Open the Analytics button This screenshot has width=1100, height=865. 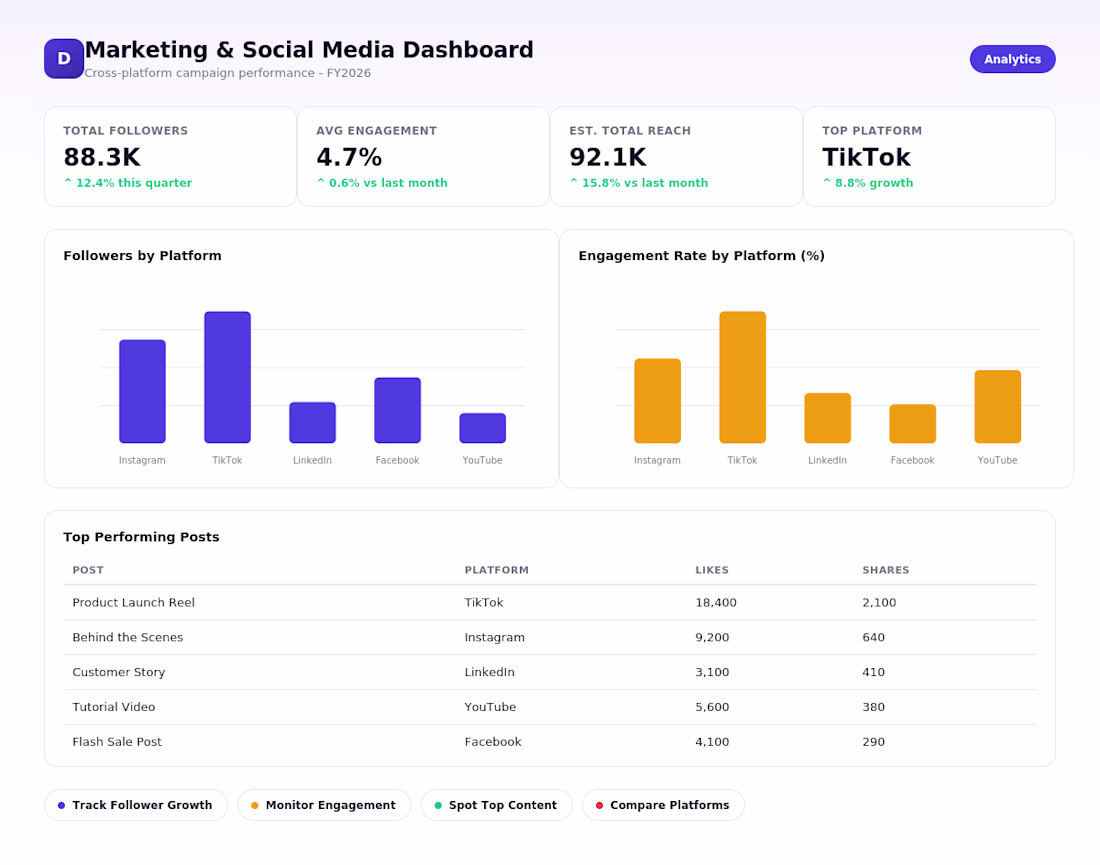pos(1012,59)
